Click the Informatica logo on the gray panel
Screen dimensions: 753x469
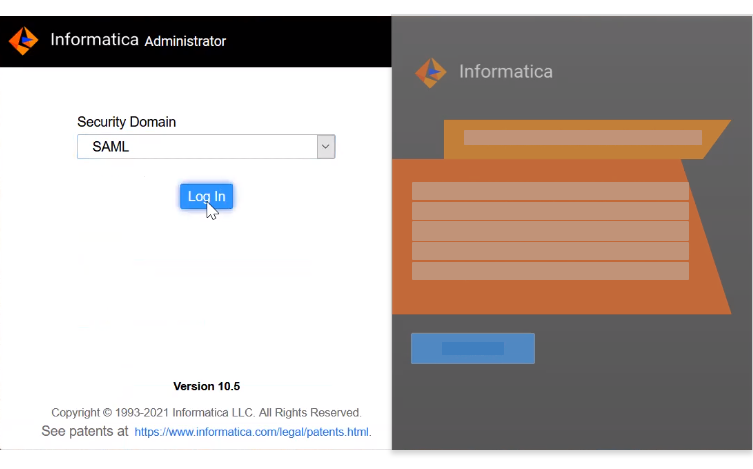coord(431,72)
